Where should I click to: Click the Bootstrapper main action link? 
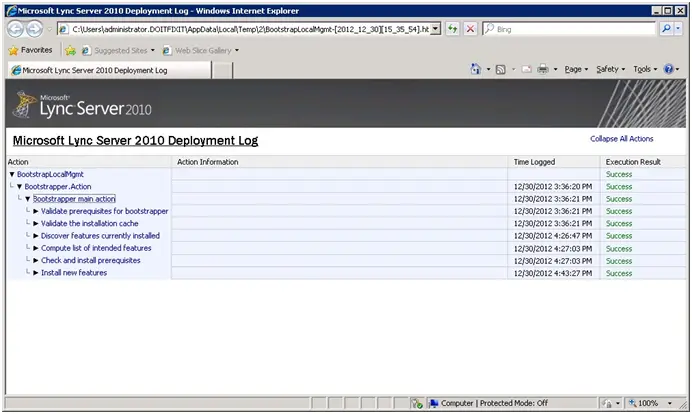click(74, 199)
